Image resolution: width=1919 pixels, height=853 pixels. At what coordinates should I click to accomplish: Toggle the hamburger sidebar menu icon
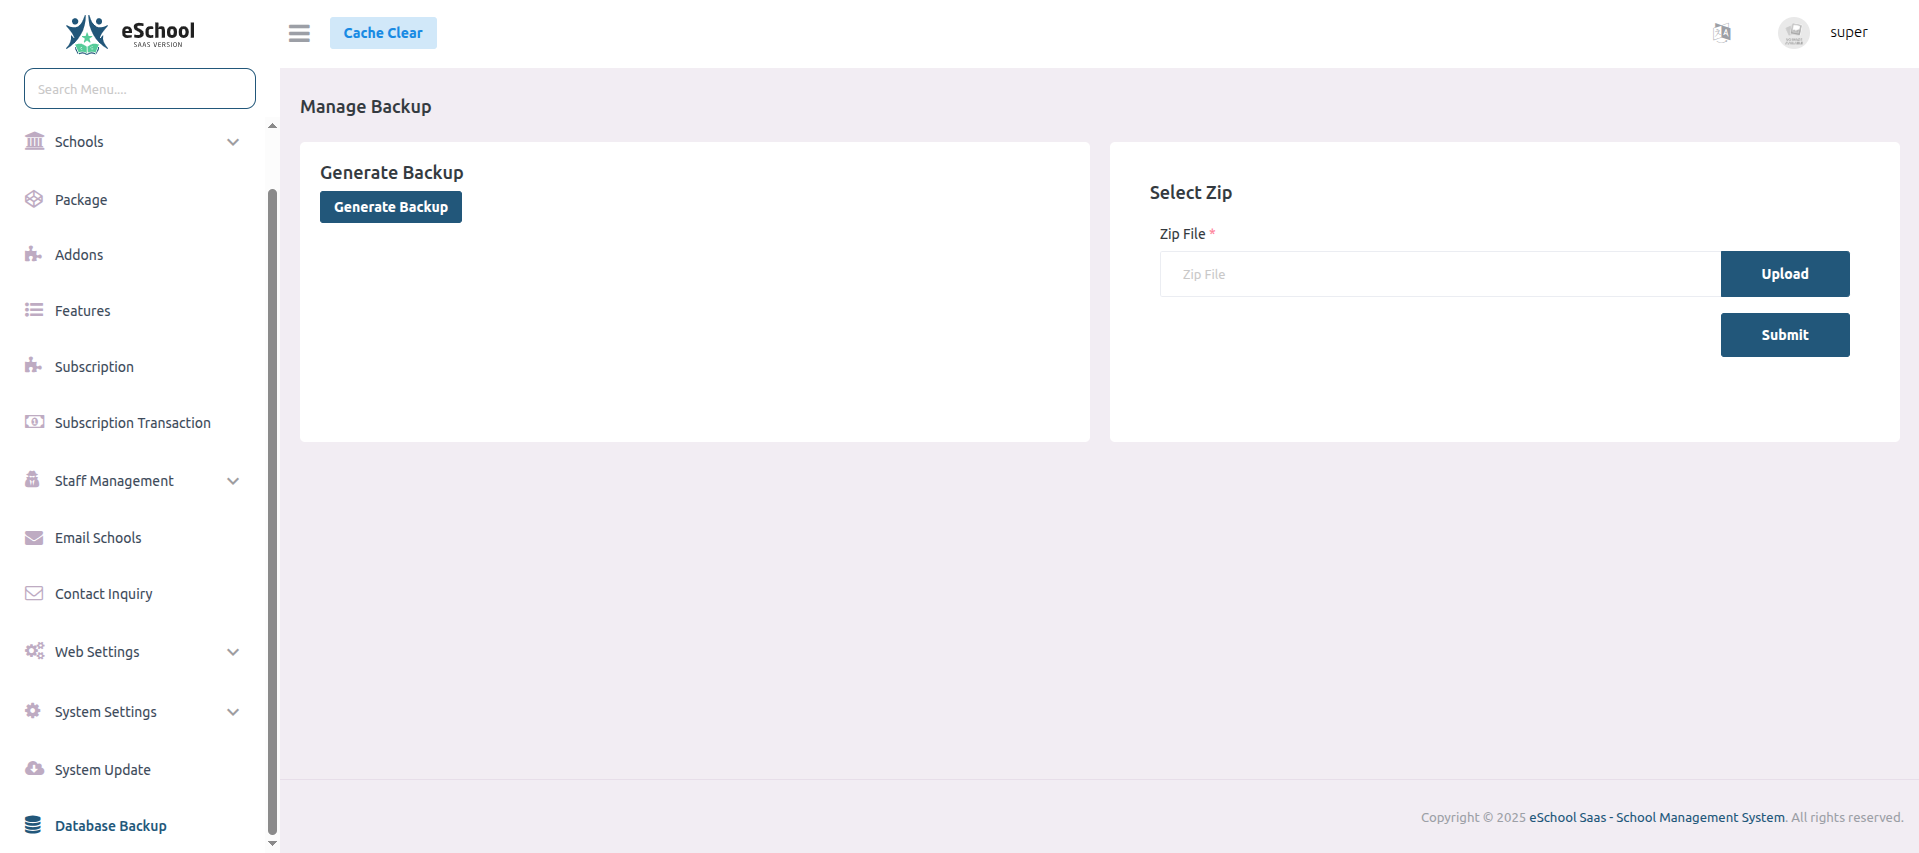(x=299, y=33)
